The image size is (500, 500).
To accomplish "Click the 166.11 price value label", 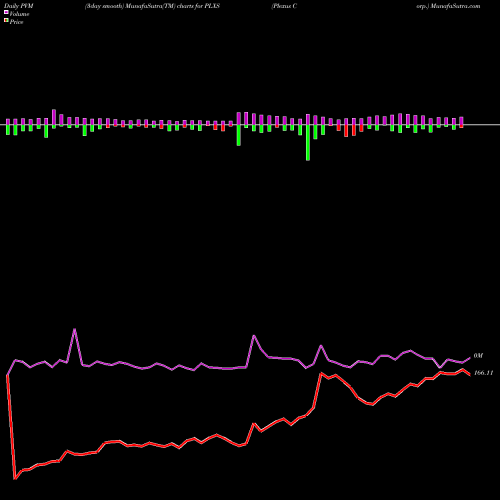I will [483, 373].
